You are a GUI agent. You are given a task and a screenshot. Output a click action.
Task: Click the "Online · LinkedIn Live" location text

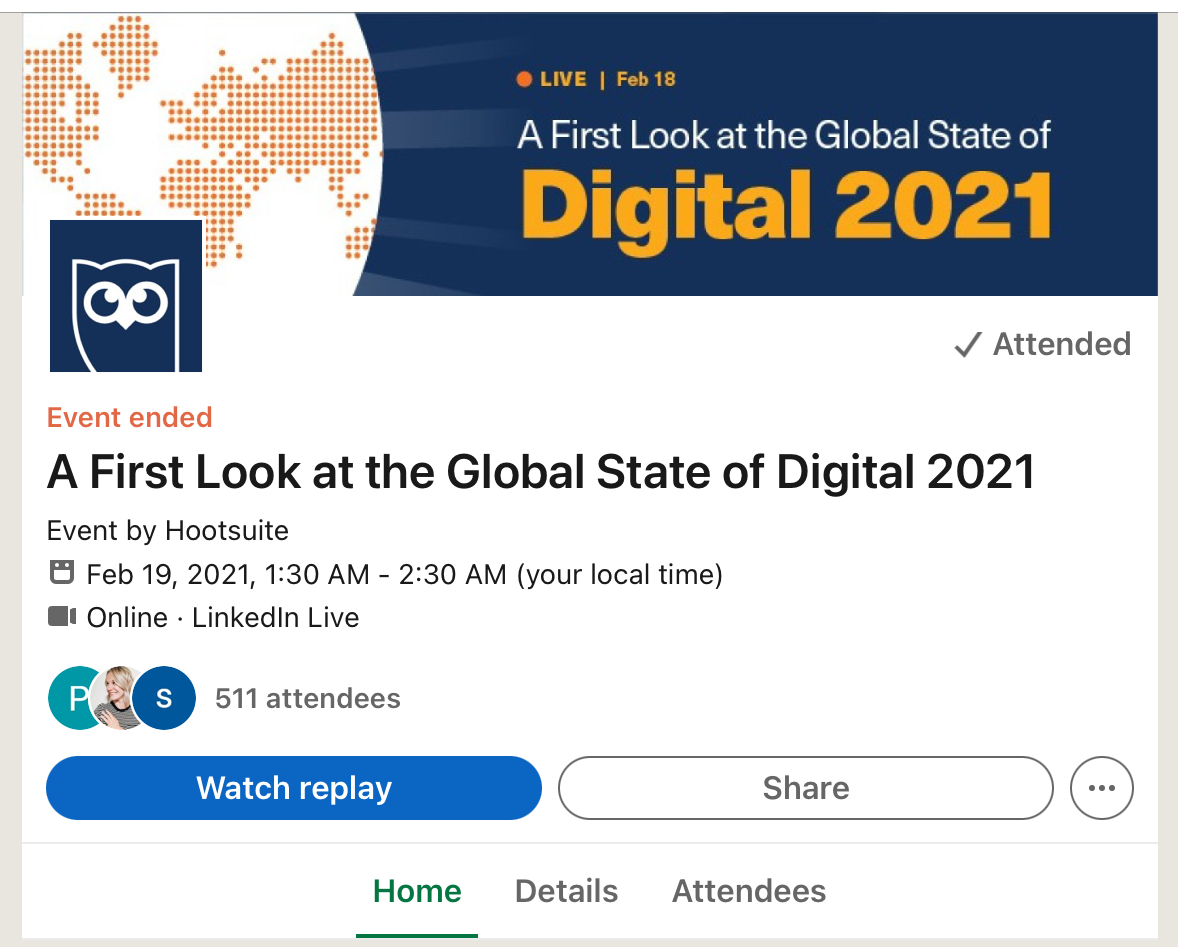223,617
